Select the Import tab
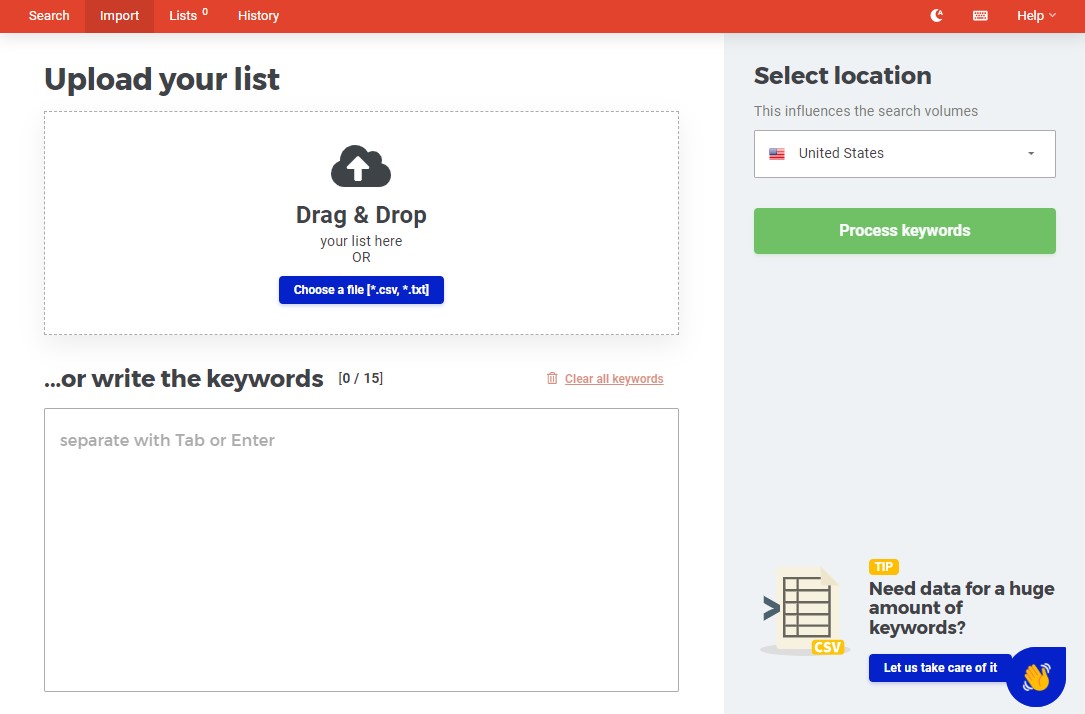1085x714 pixels. click(119, 15)
